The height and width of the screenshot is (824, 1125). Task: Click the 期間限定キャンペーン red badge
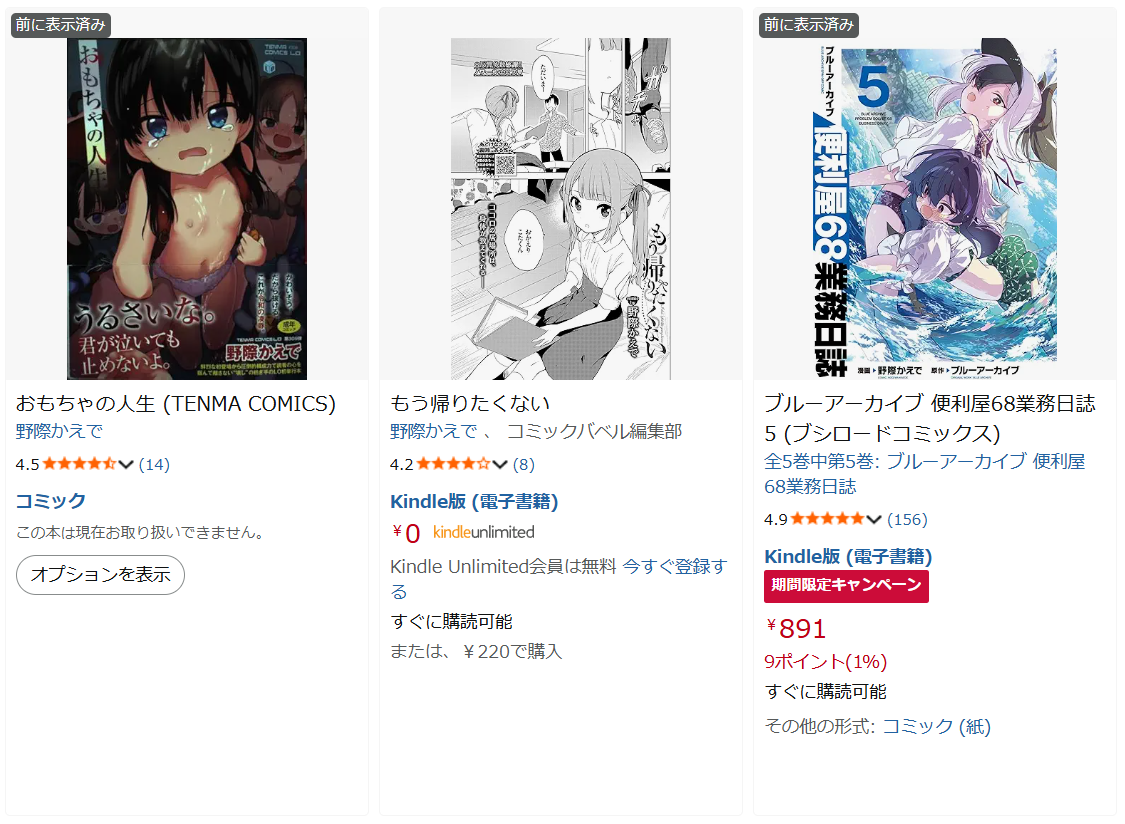click(846, 586)
